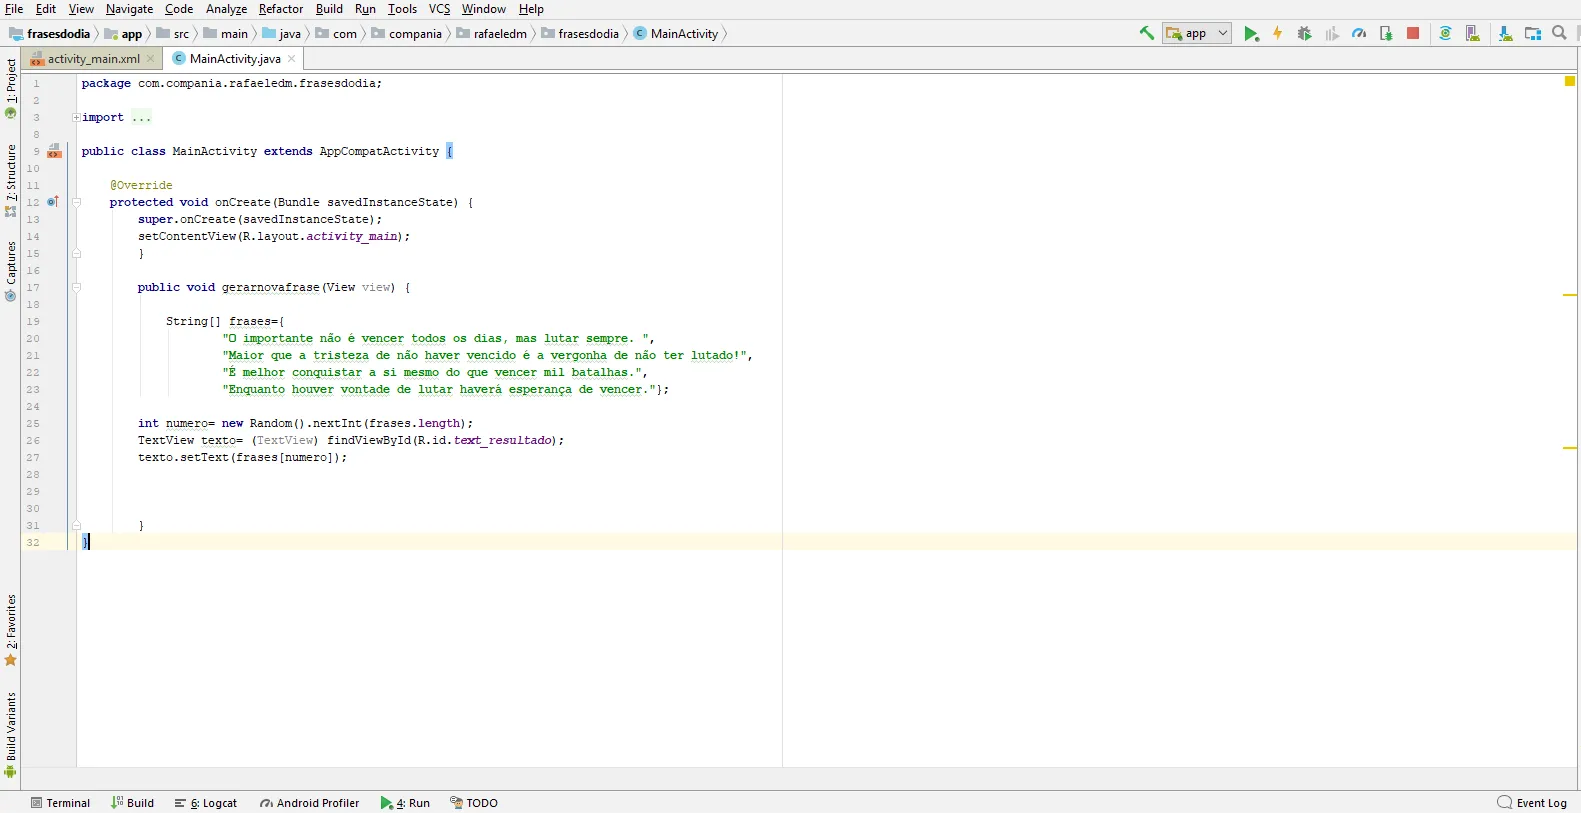Switch to the activity_main.xml tab
Viewport: 1581px width, 813px height.
[94, 59]
